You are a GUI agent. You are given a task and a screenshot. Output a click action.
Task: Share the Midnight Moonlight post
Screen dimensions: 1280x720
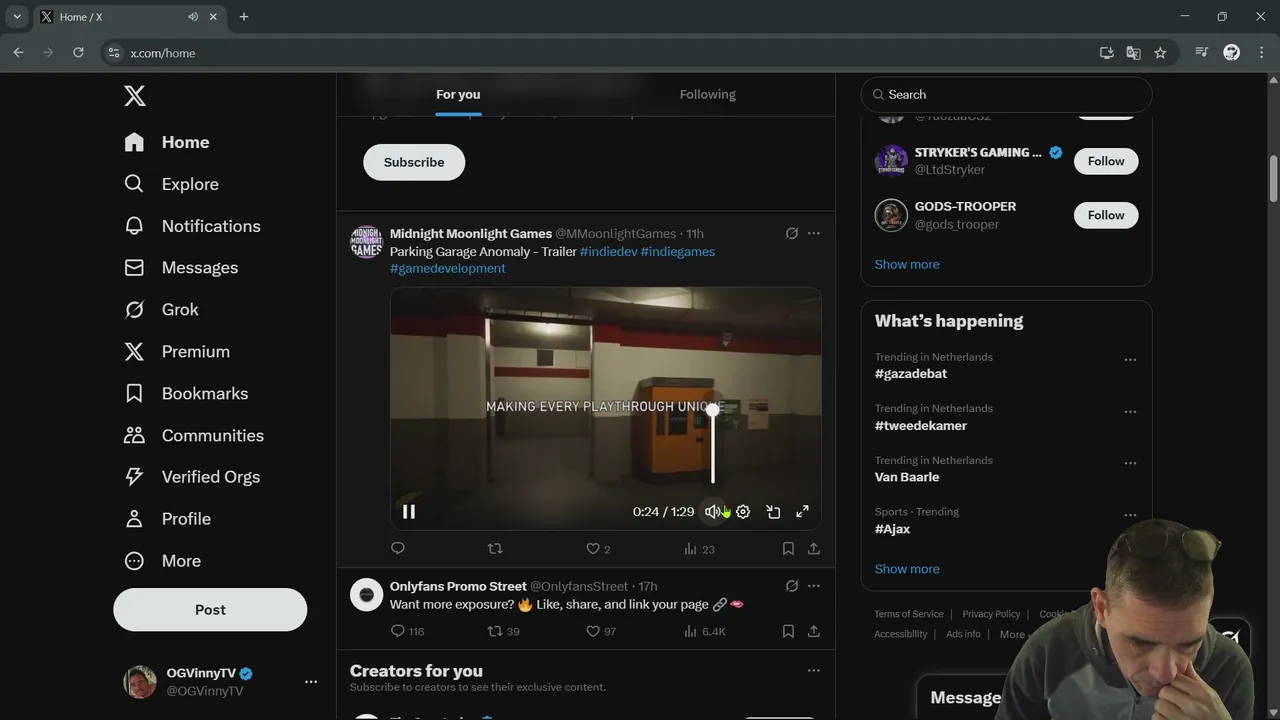point(814,549)
